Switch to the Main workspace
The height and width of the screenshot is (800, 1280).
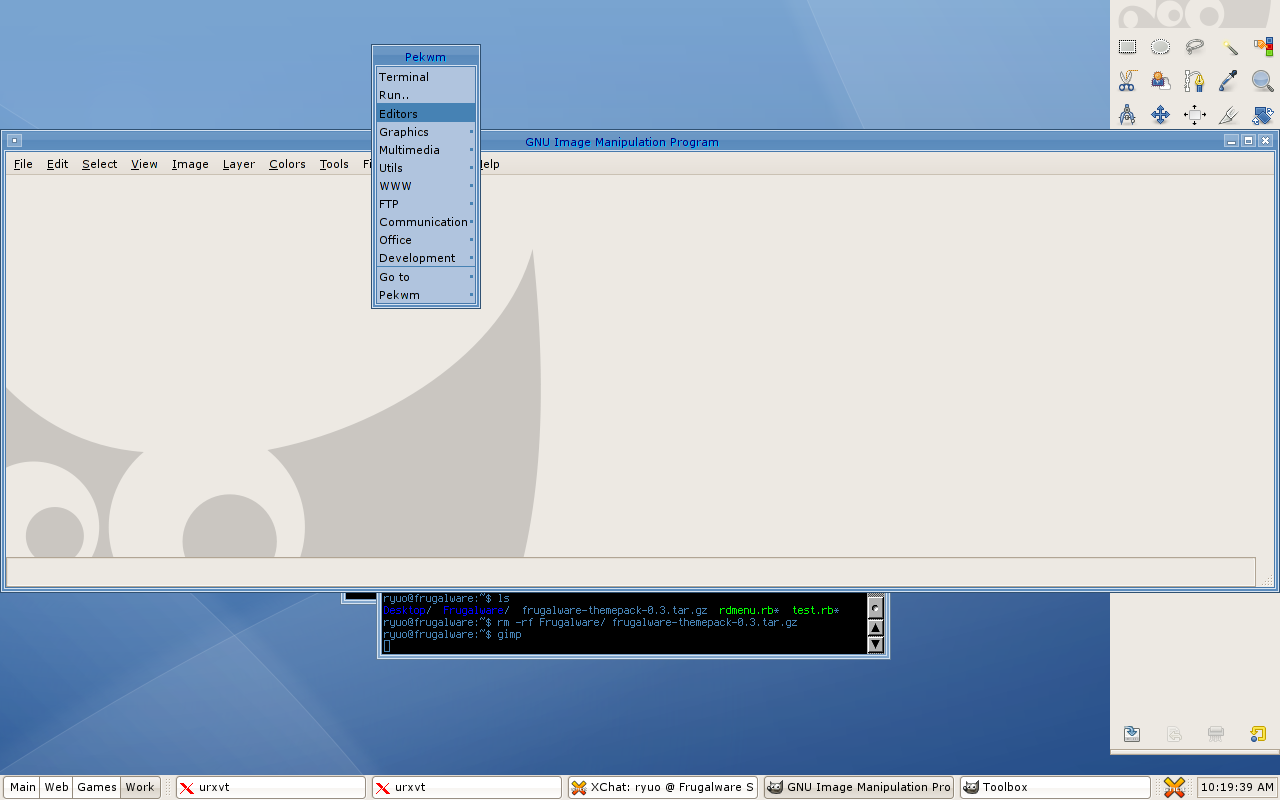[23, 787]
